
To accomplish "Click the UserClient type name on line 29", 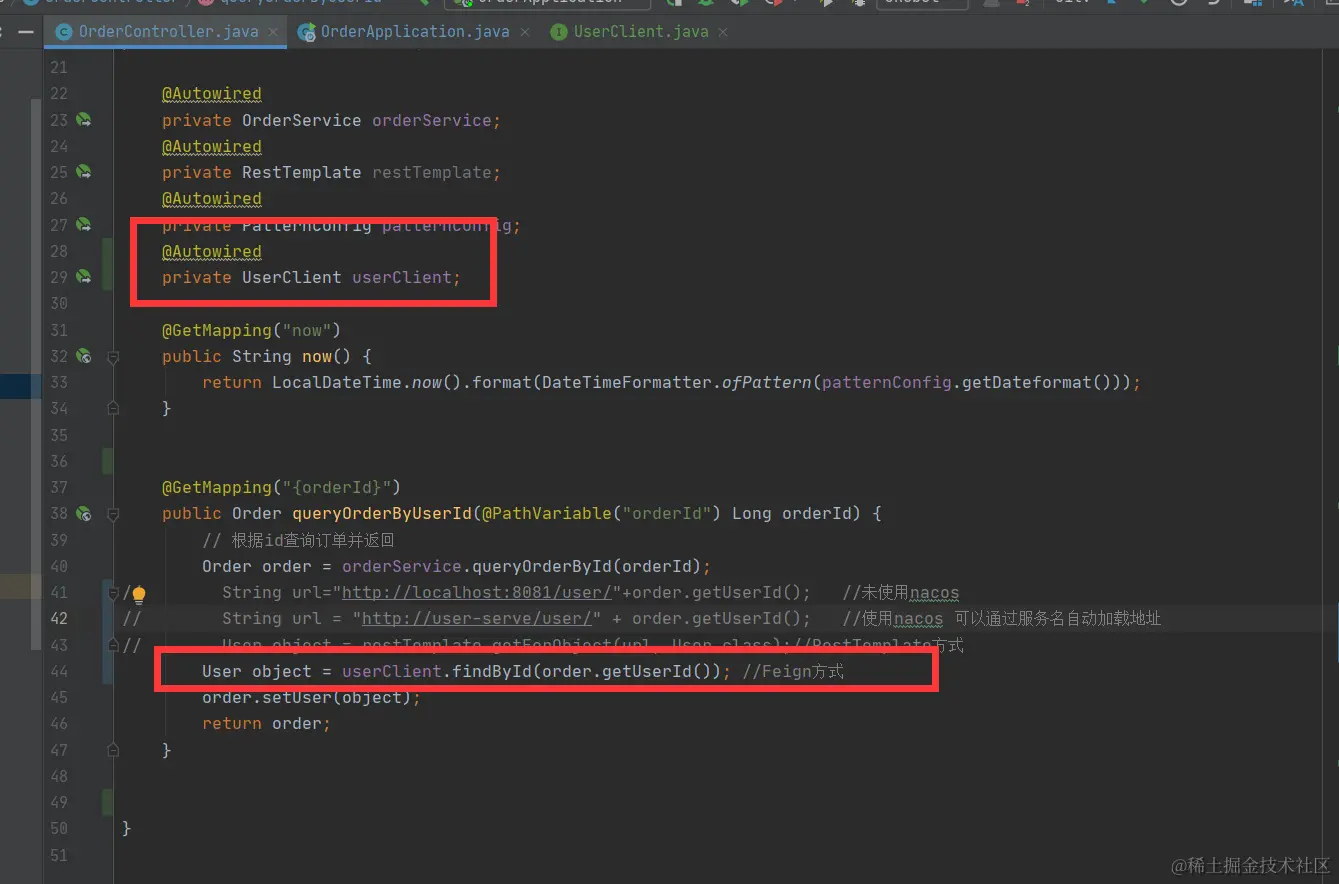I will (x=292, y=277).
